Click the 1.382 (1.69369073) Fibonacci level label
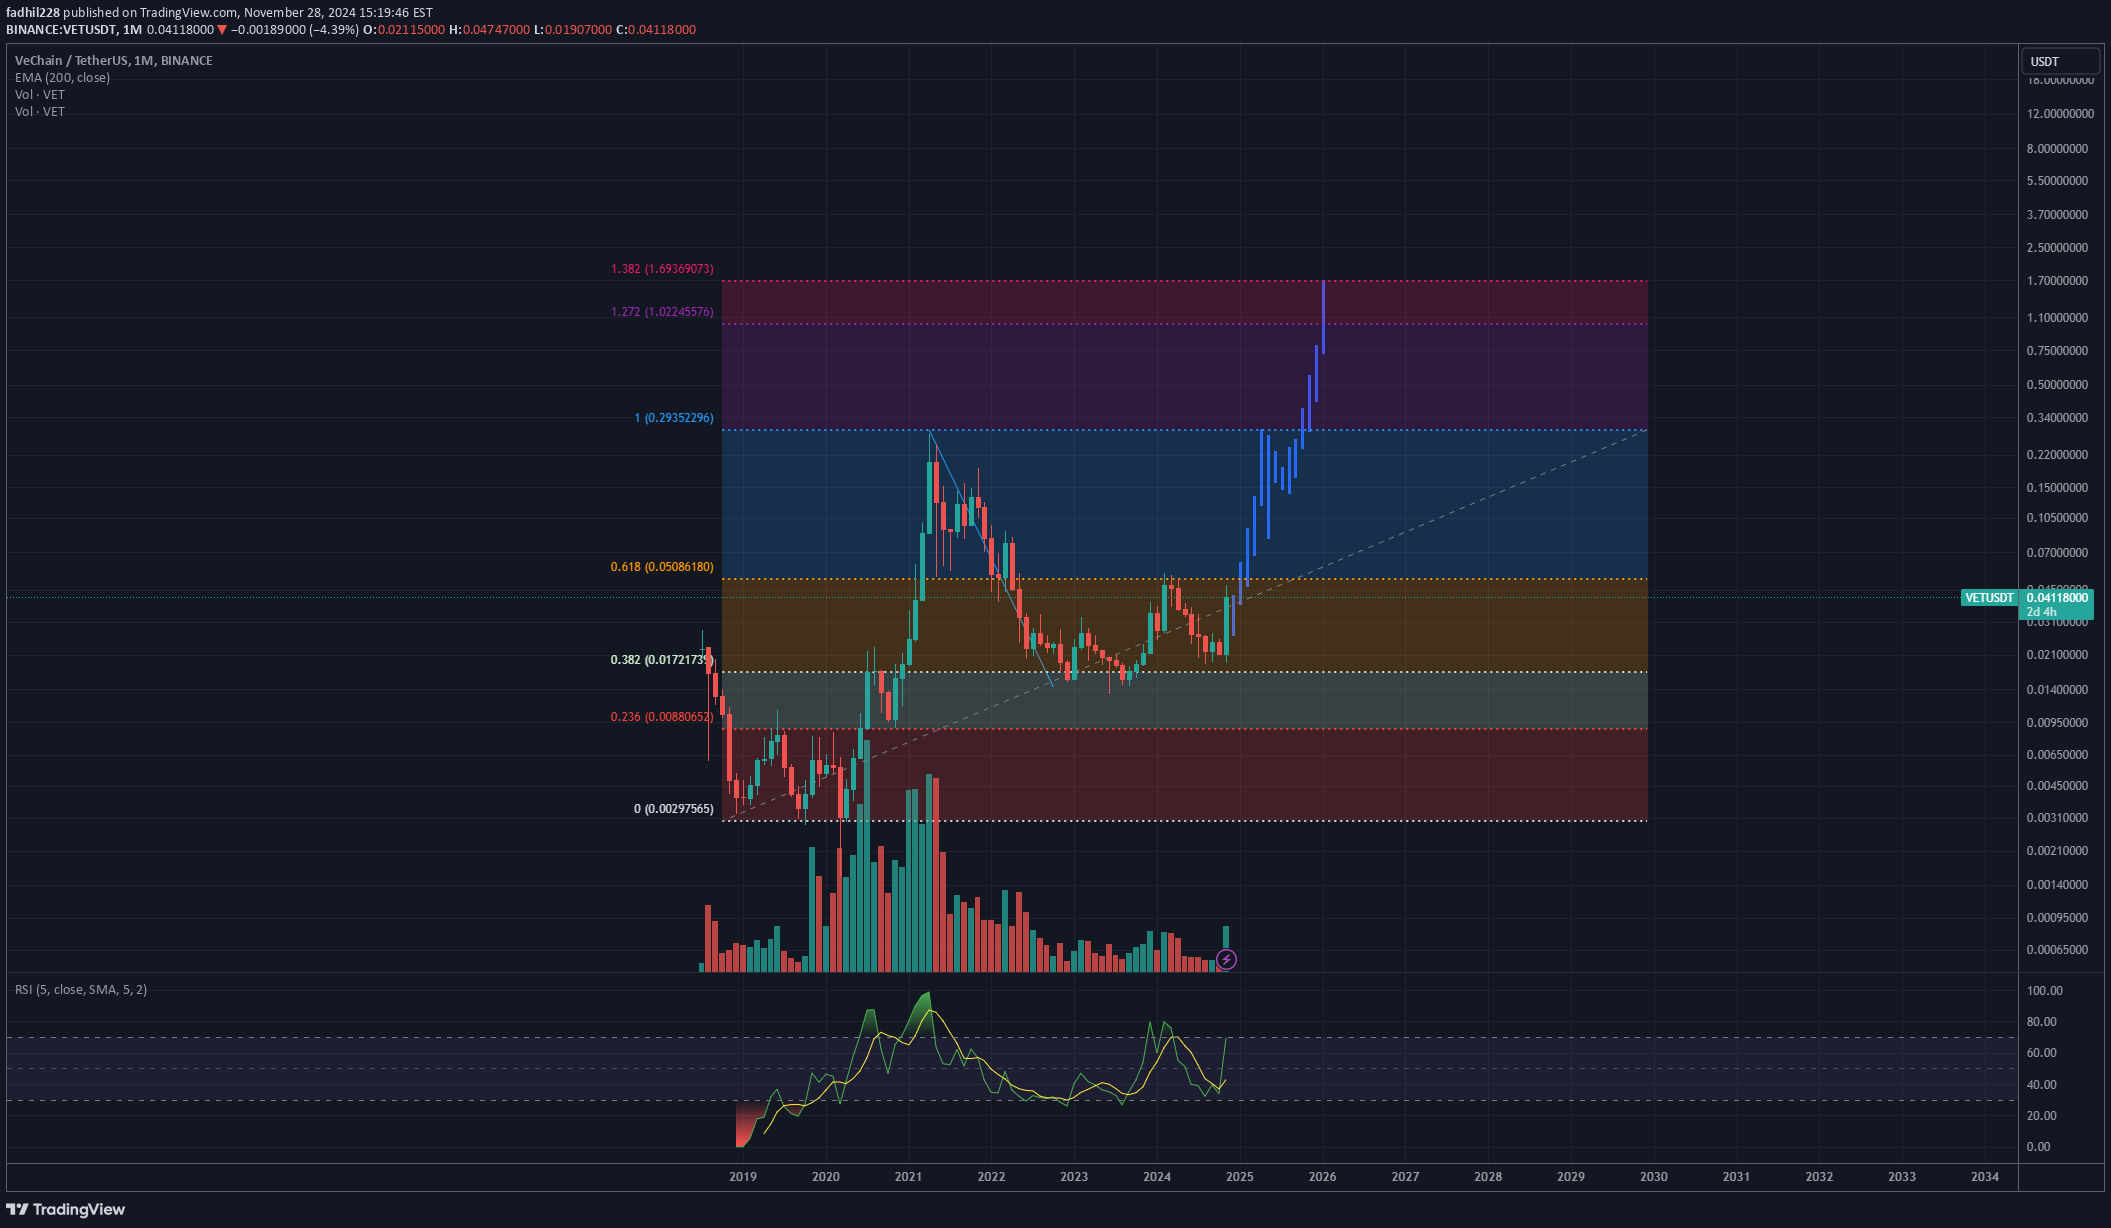Viewport: 2111px width, 1228px height. tap(662, 269)
